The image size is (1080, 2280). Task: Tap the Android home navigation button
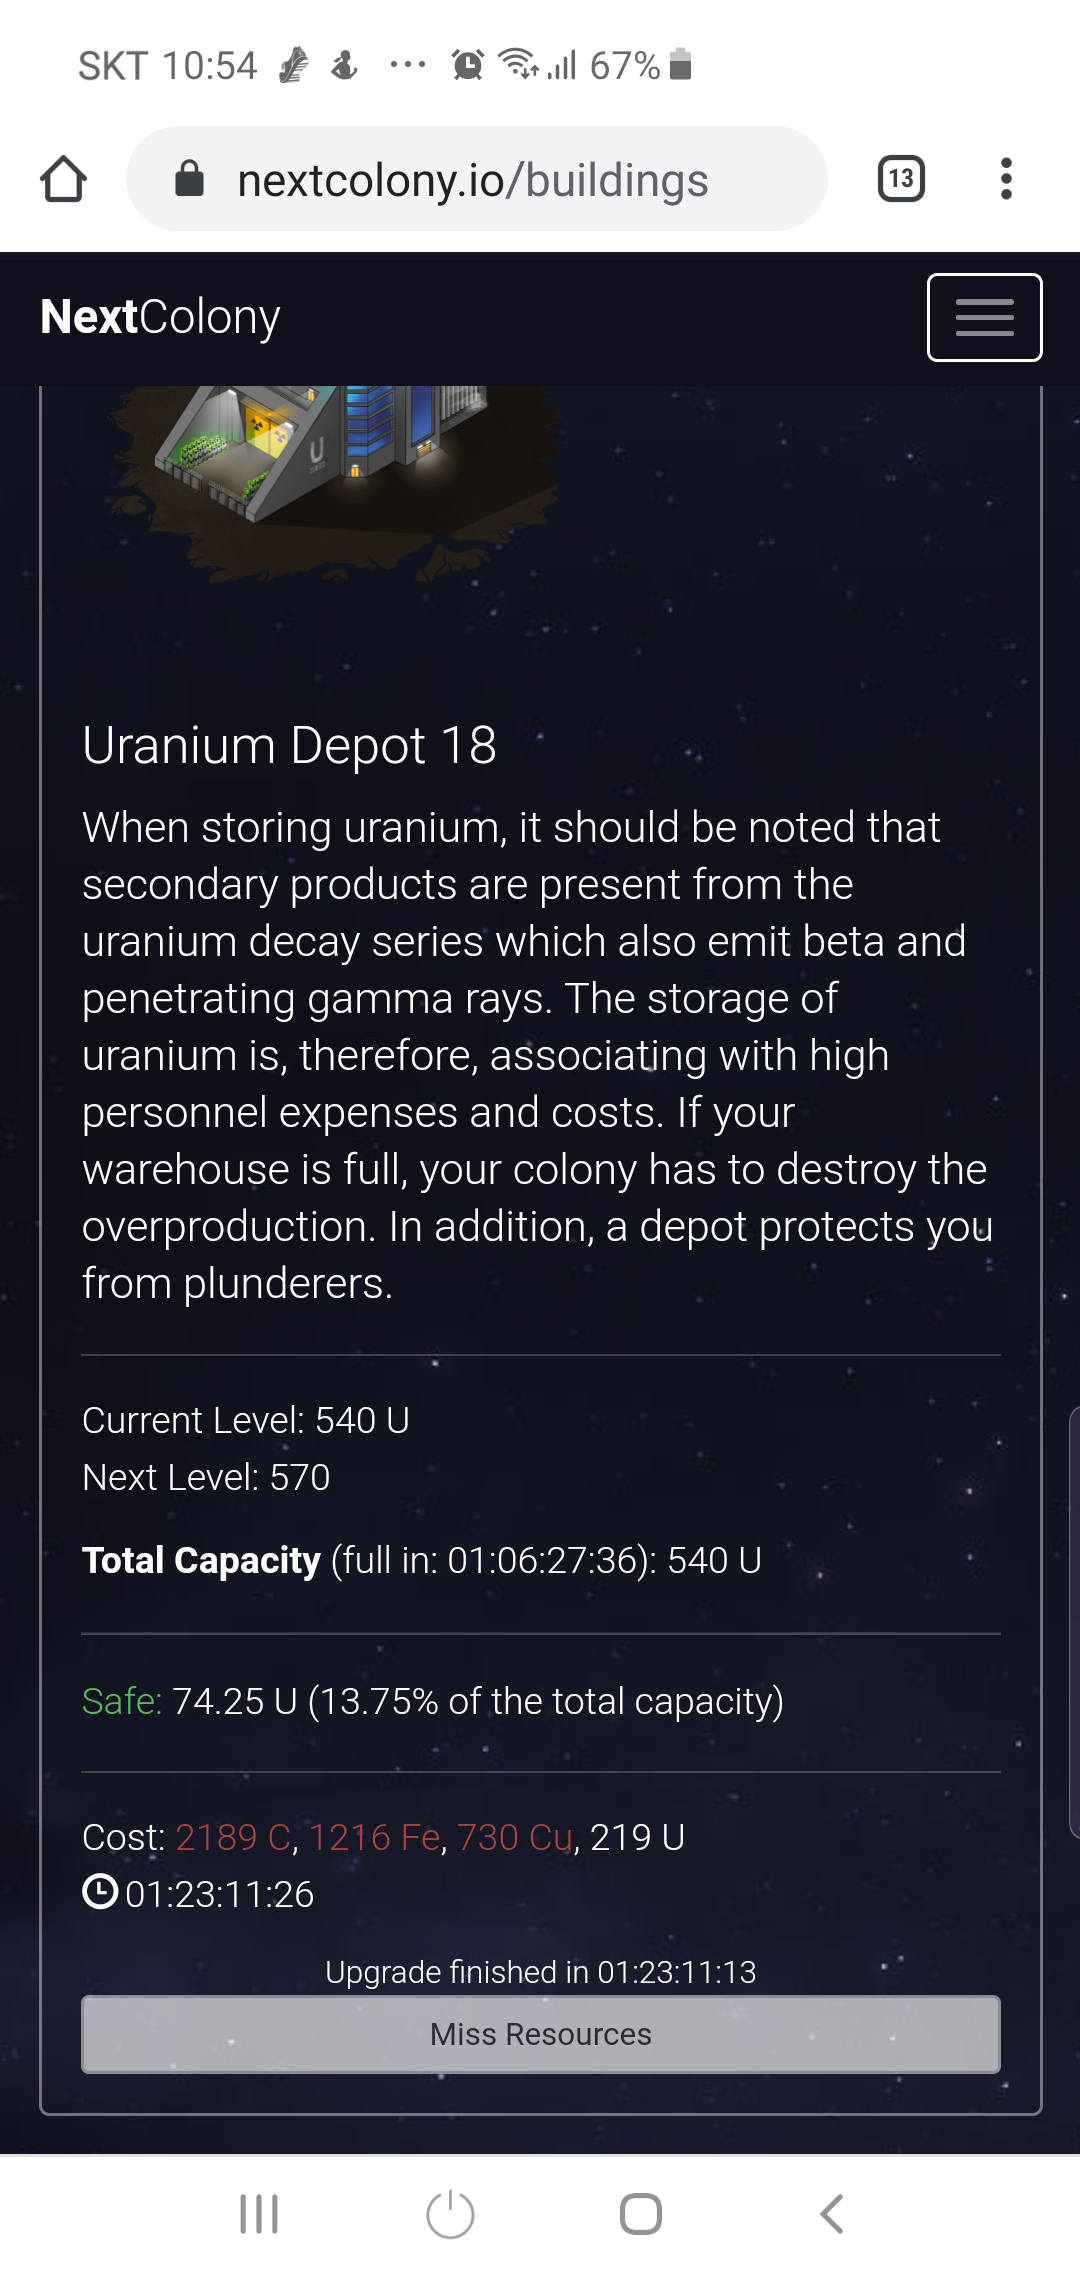coord(641,2214)
